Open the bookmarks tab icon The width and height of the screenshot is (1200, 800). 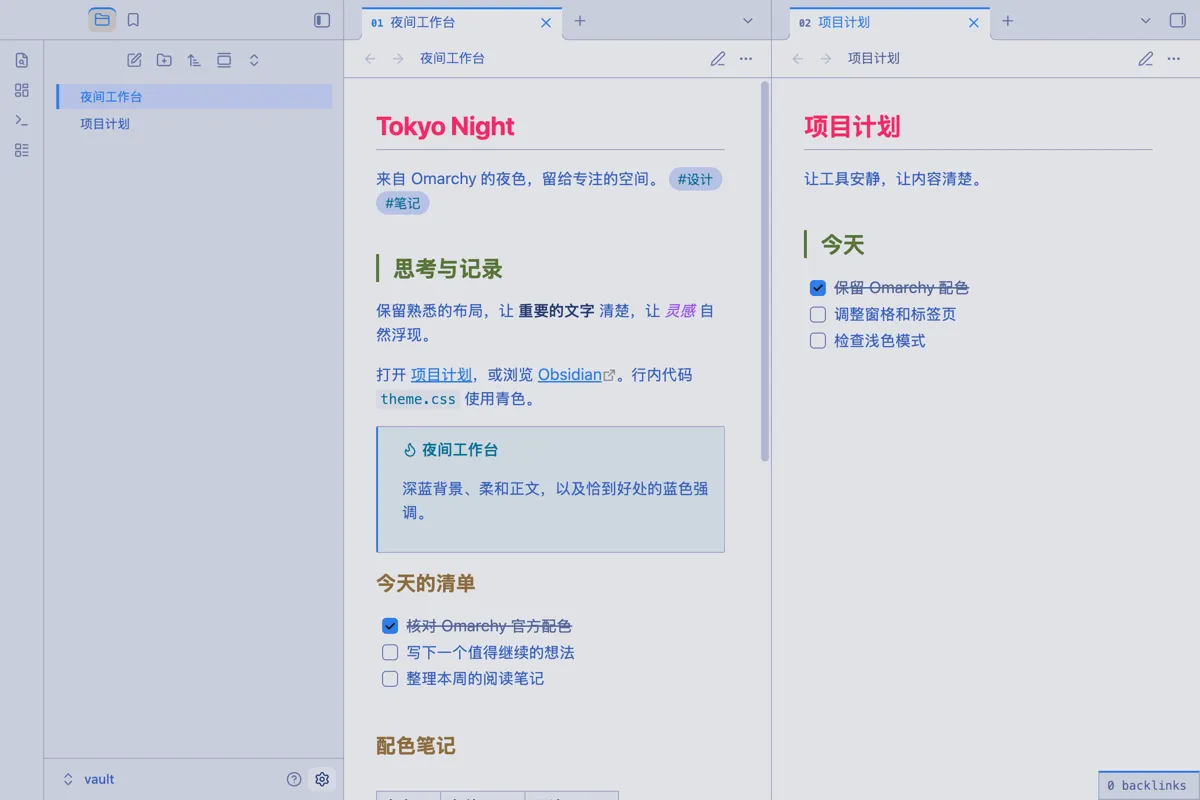coord(133,20)
